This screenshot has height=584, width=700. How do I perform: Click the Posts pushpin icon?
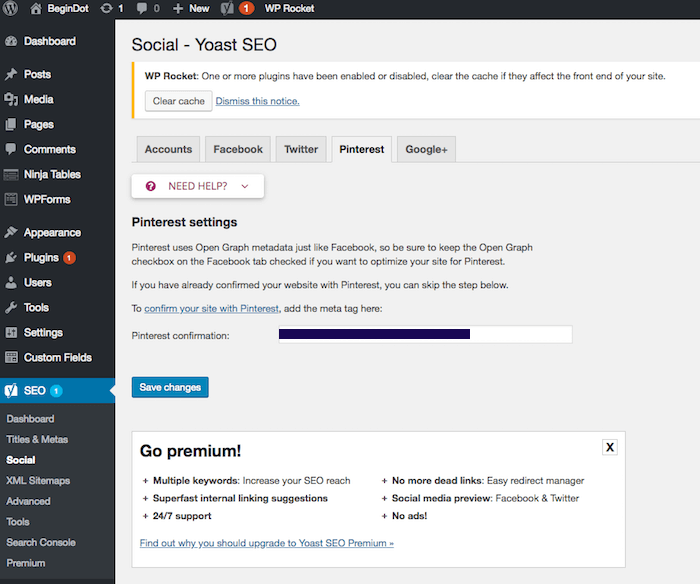point(11,75)
